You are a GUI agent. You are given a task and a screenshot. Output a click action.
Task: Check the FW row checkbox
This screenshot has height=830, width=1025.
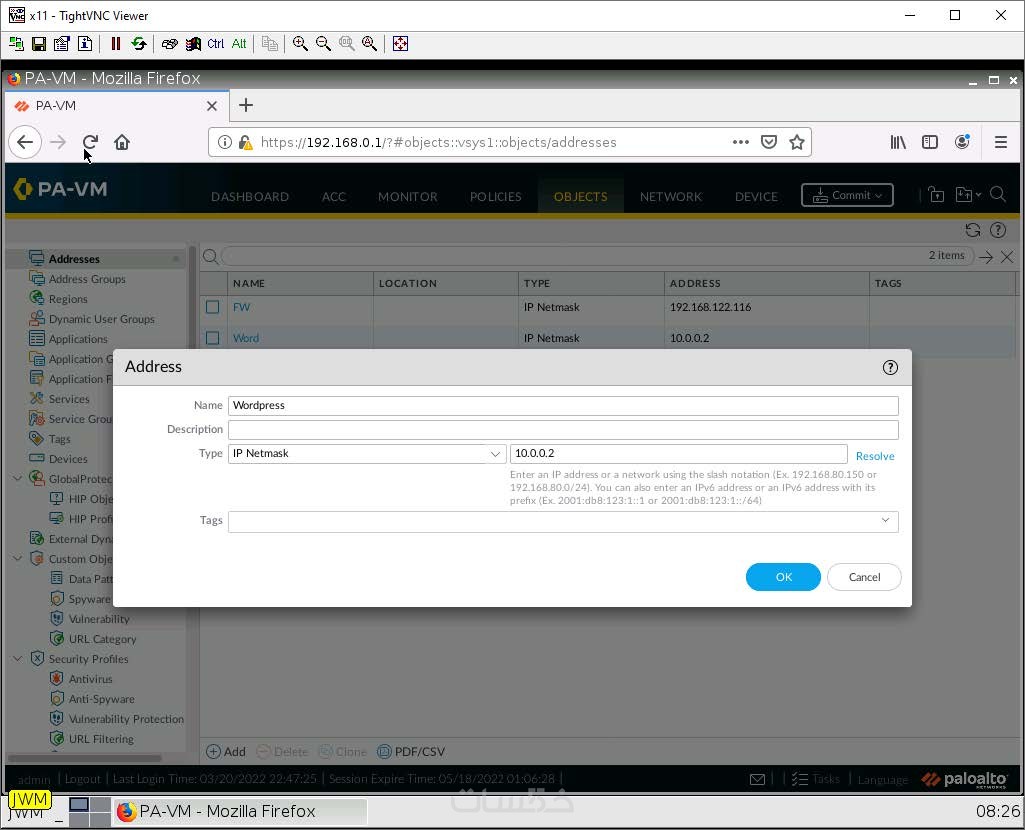pos(212,307)
